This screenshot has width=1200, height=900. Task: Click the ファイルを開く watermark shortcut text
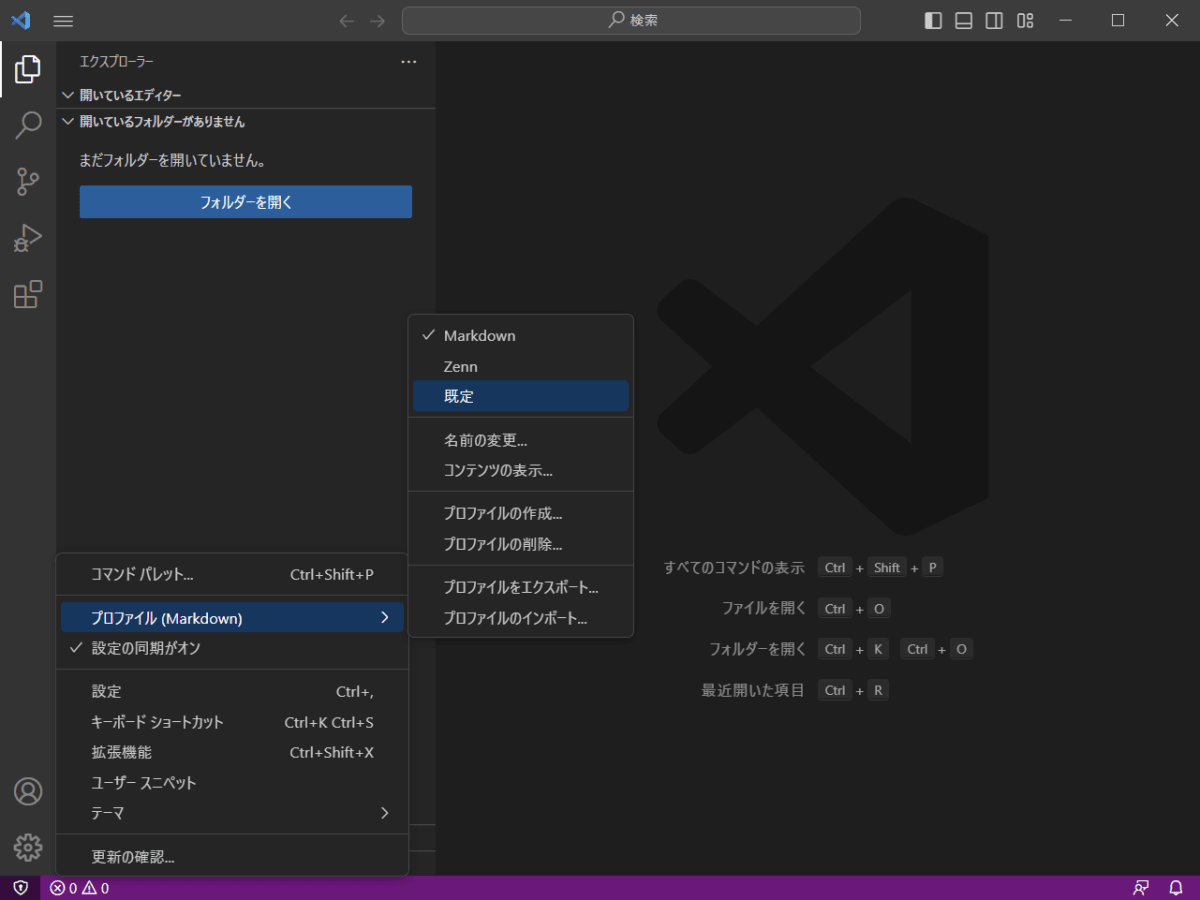tap(763, 608)
